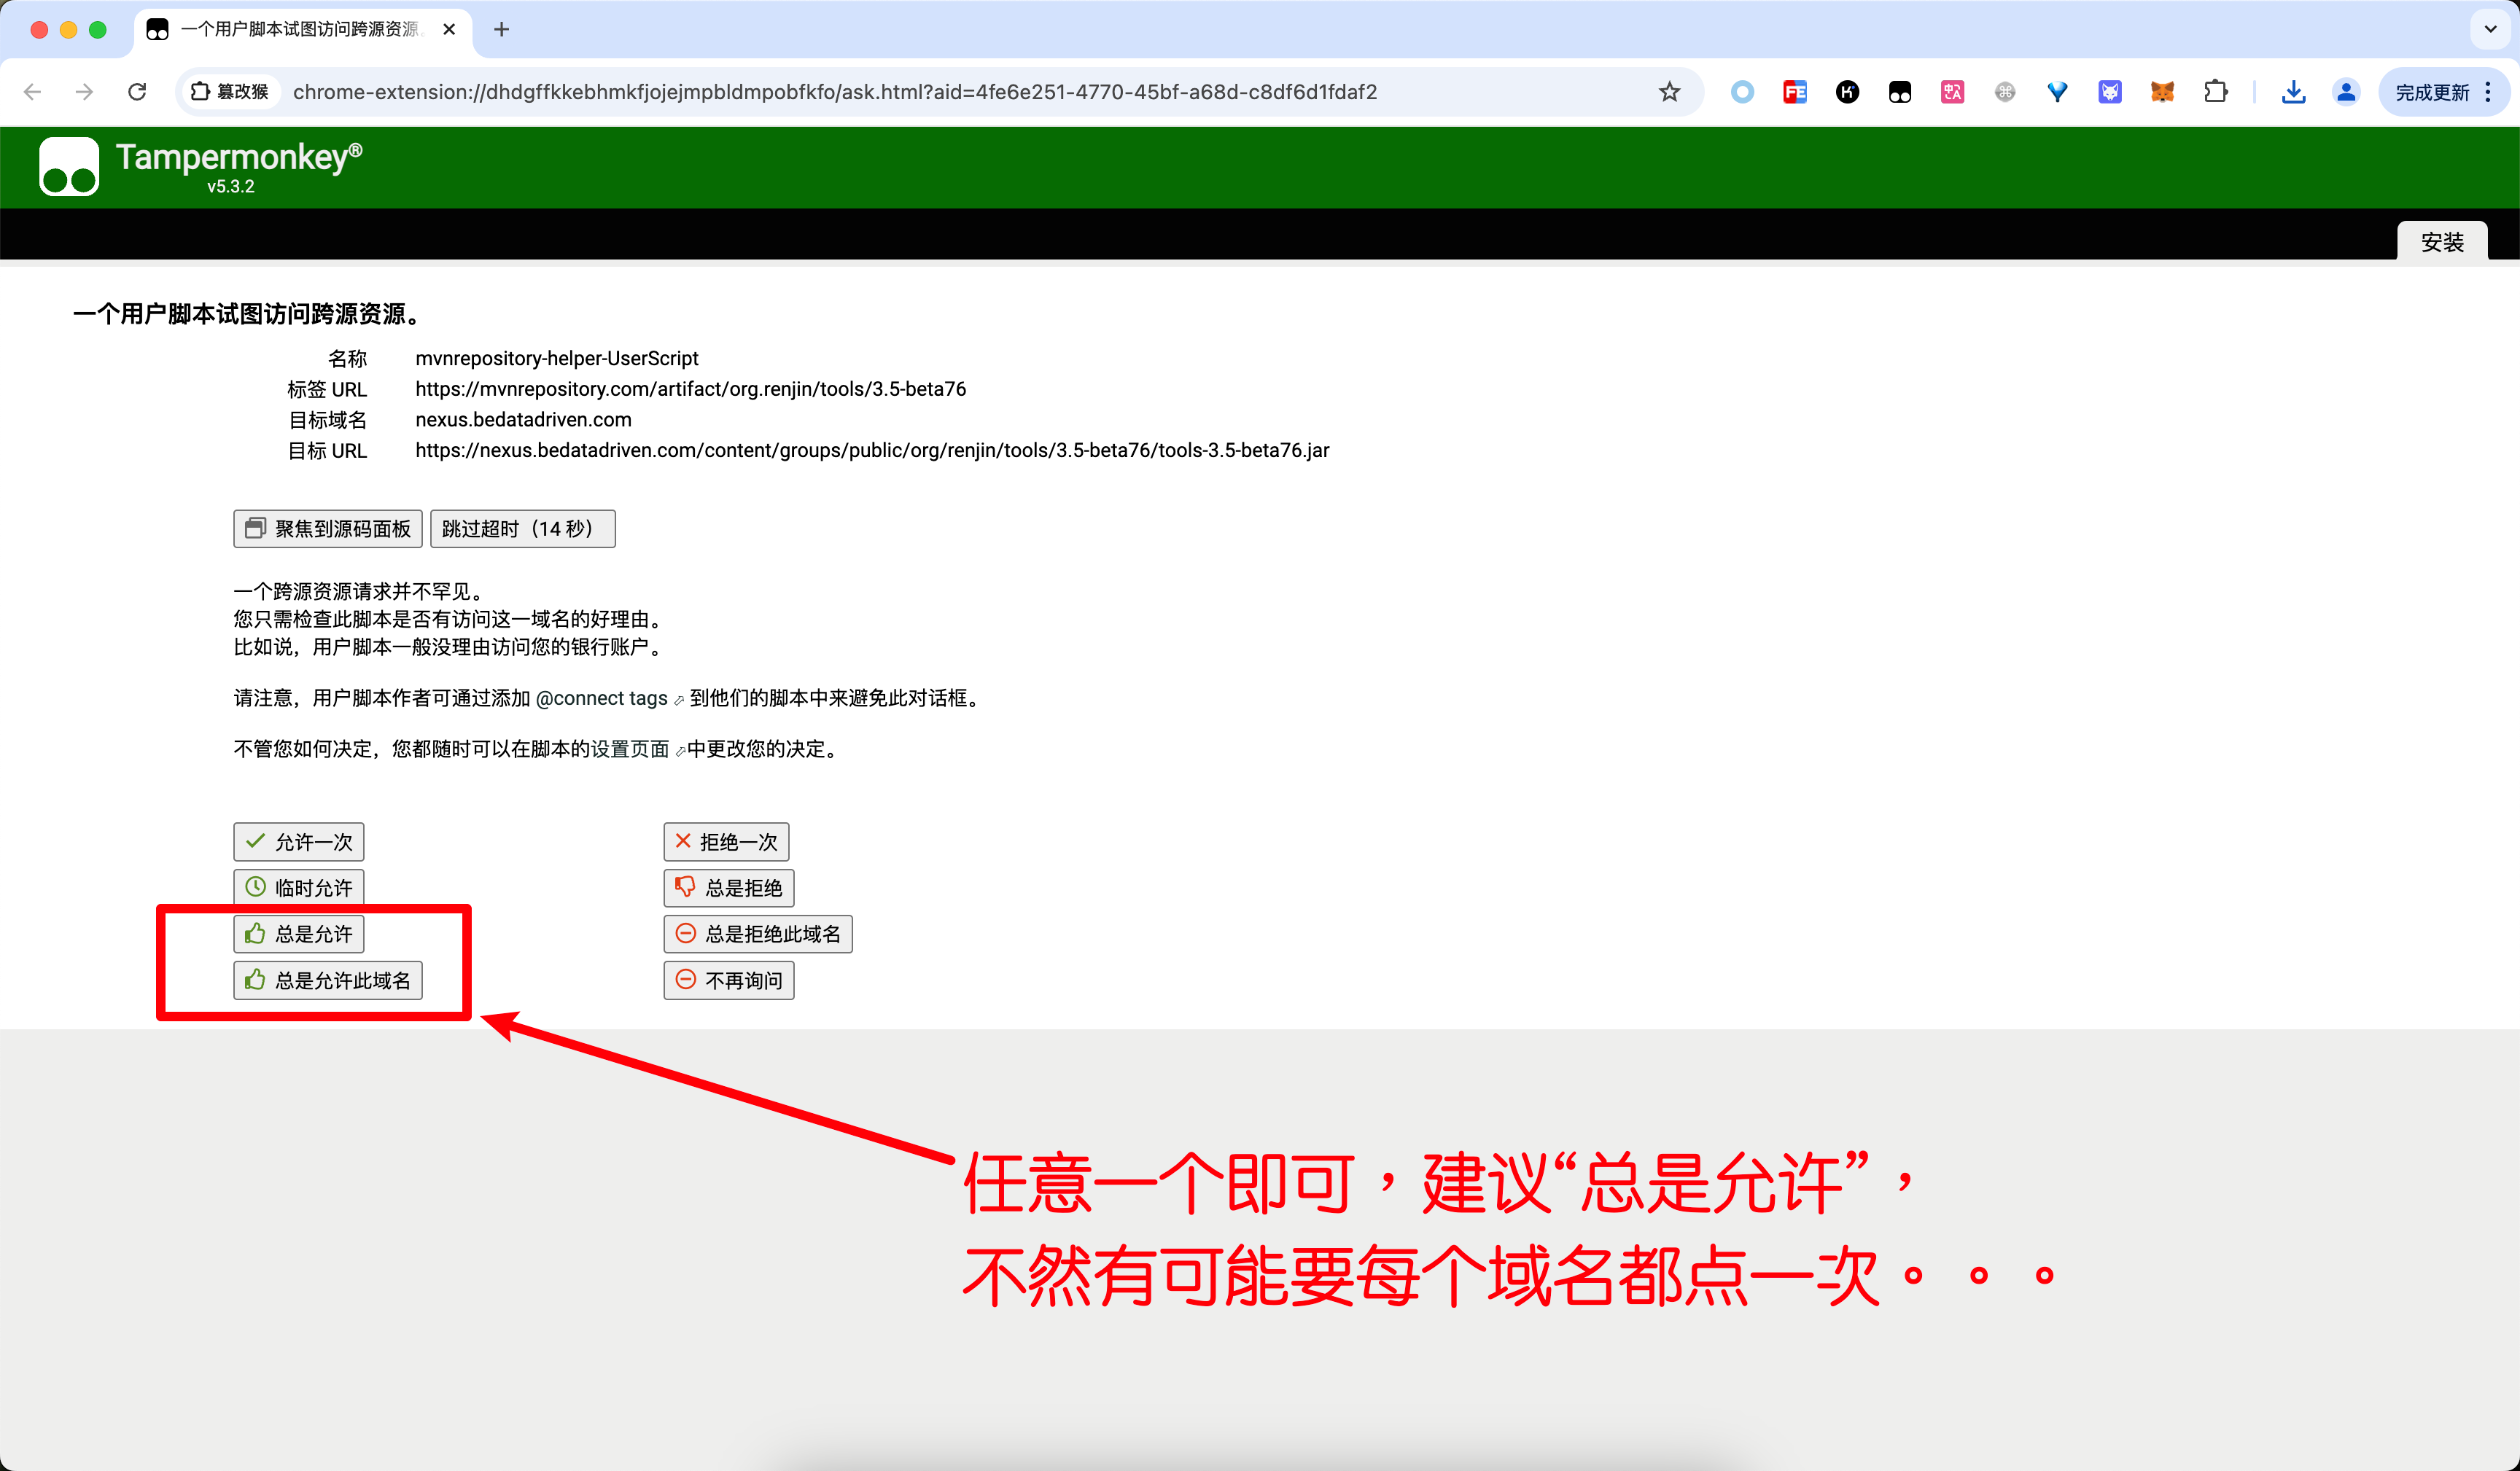
Task: Click the Tampermonkey logo in green header
Action: 69,166
